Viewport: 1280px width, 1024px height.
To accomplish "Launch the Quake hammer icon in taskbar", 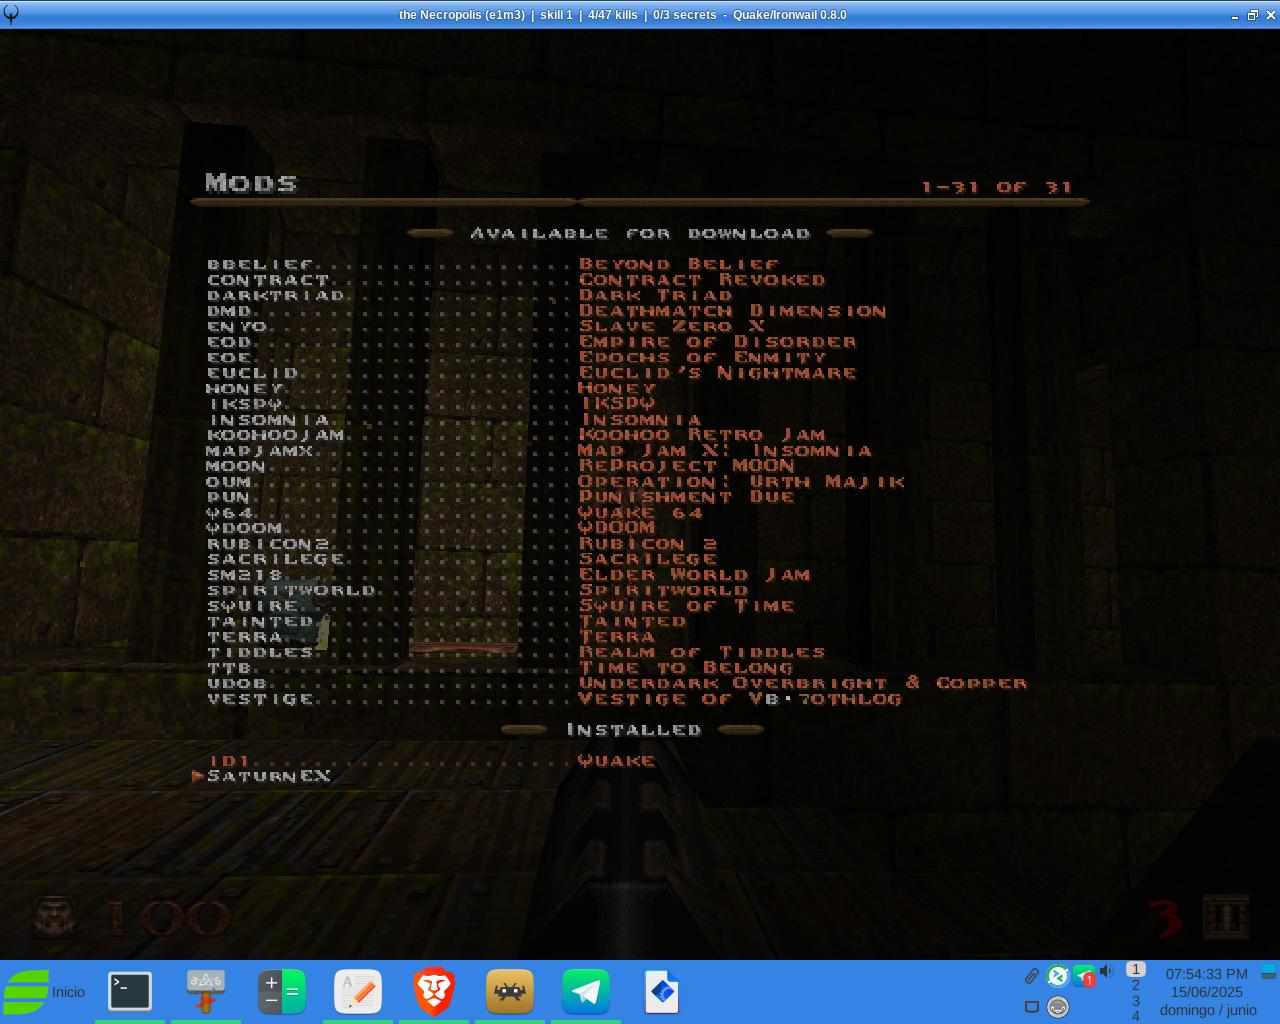I will pyautogui.click(x=205, y=992).
